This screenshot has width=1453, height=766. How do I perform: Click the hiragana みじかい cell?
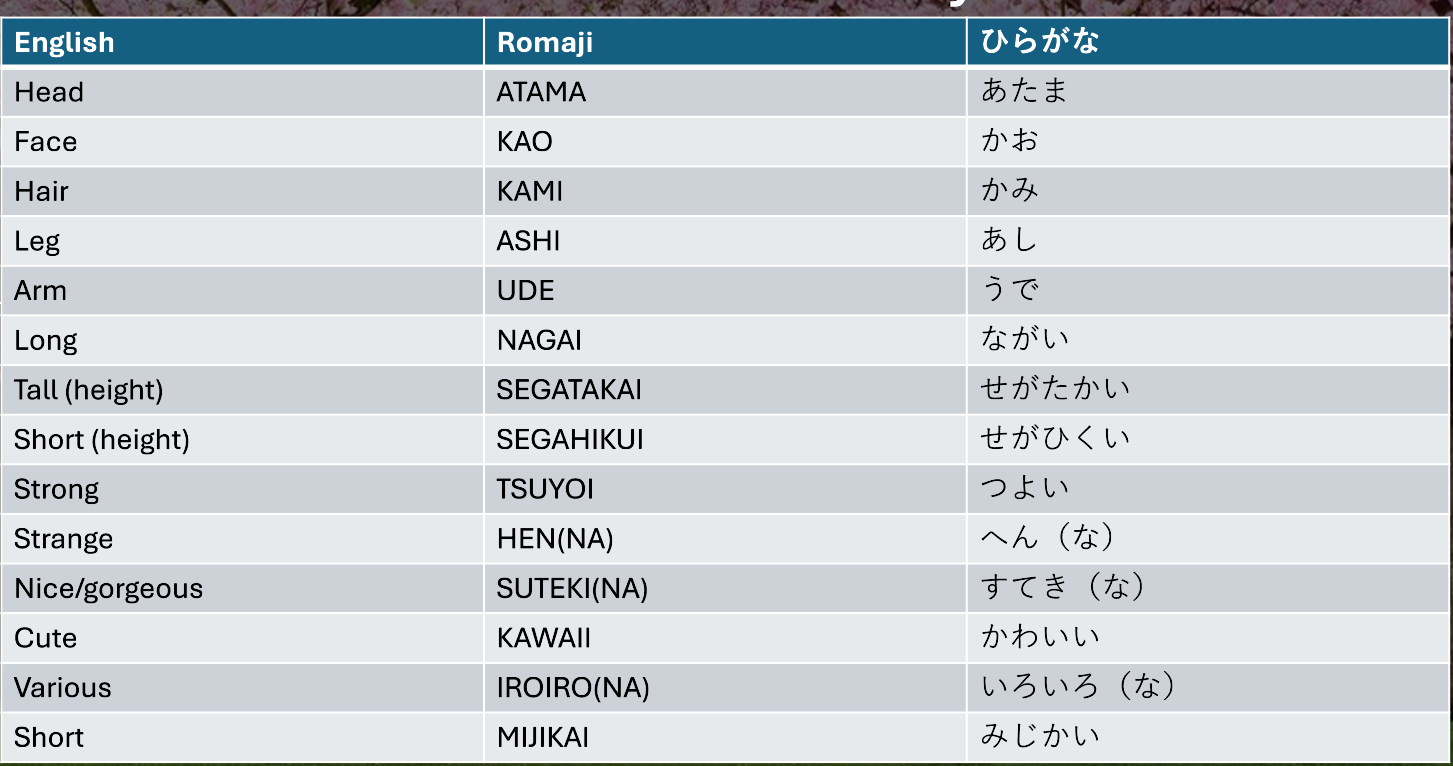coord(1040,737)
